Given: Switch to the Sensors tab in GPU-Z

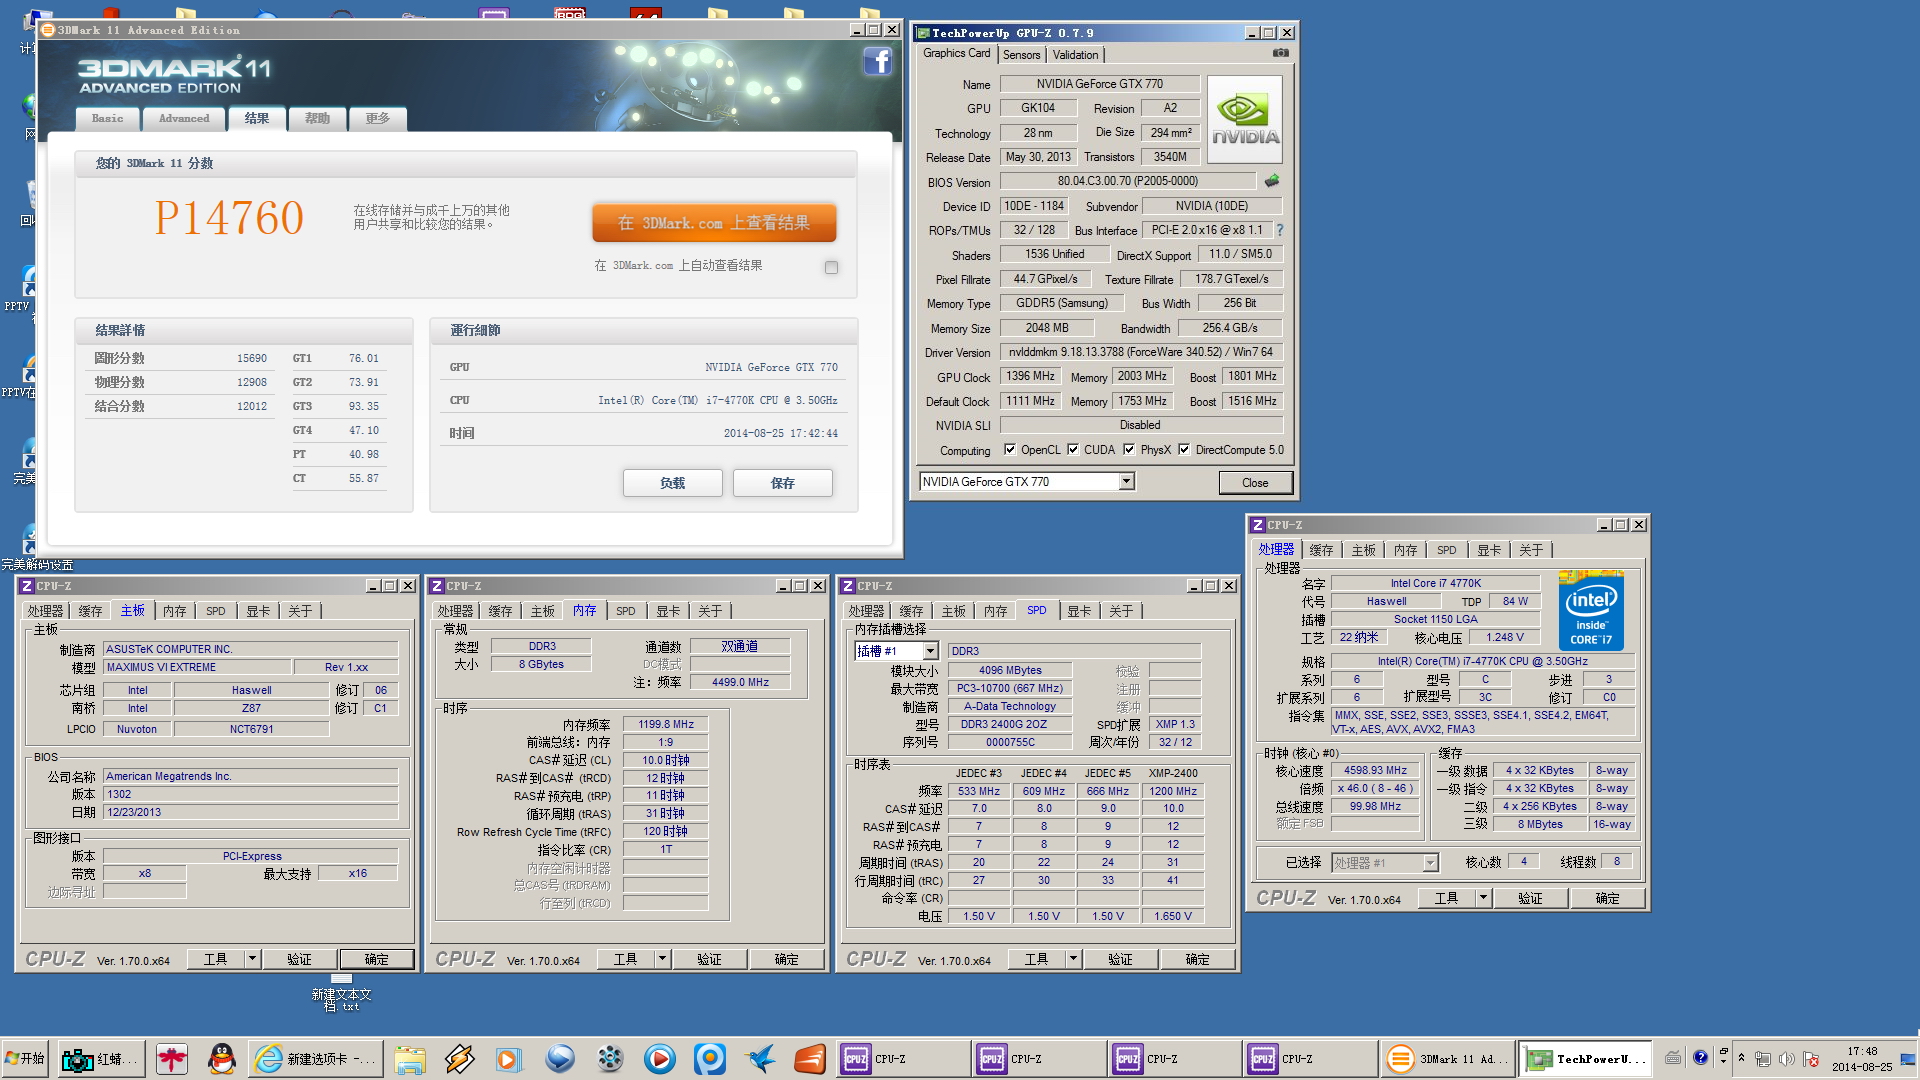Looking at the screenshot, I should pos(1021,55).
